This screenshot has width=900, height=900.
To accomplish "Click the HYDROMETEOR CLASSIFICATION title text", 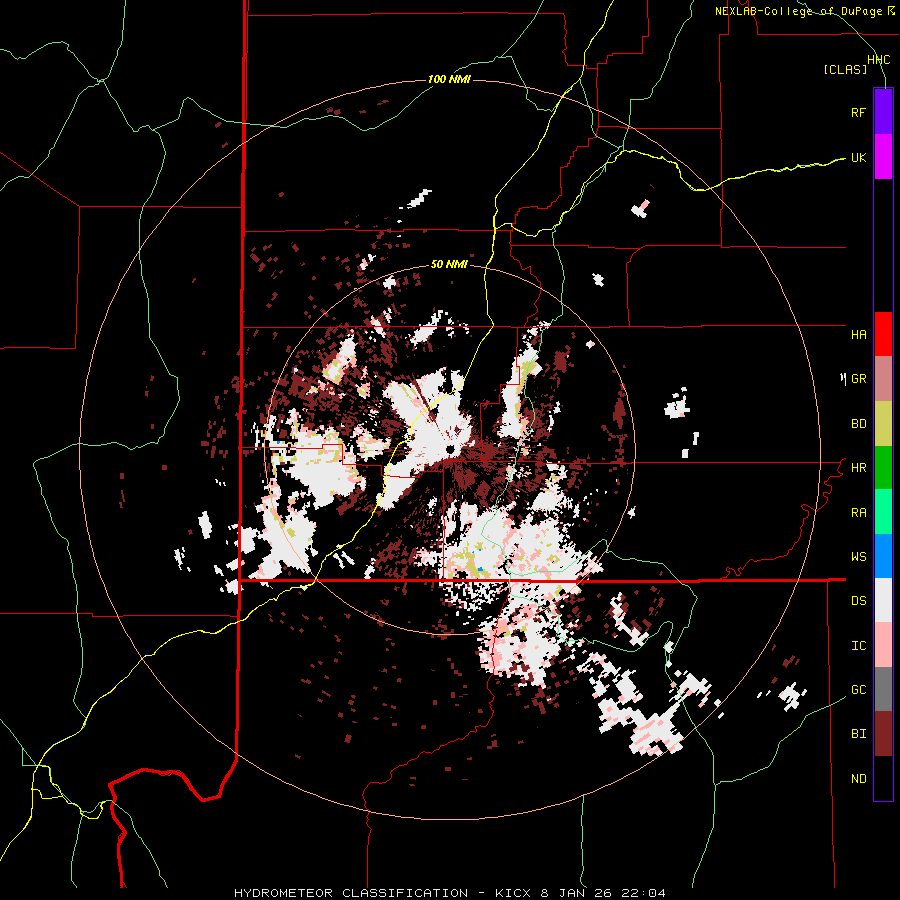I will pyautogui.click(x=351, y=893).
